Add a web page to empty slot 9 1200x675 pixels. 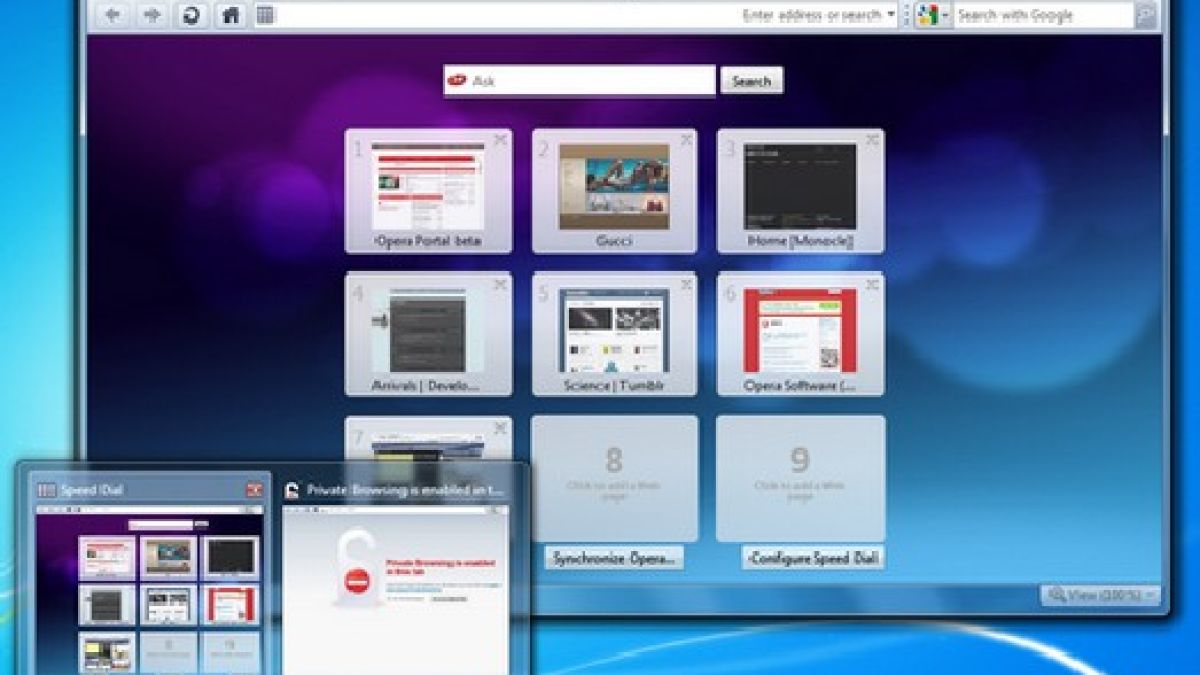(x=800, y=478)
